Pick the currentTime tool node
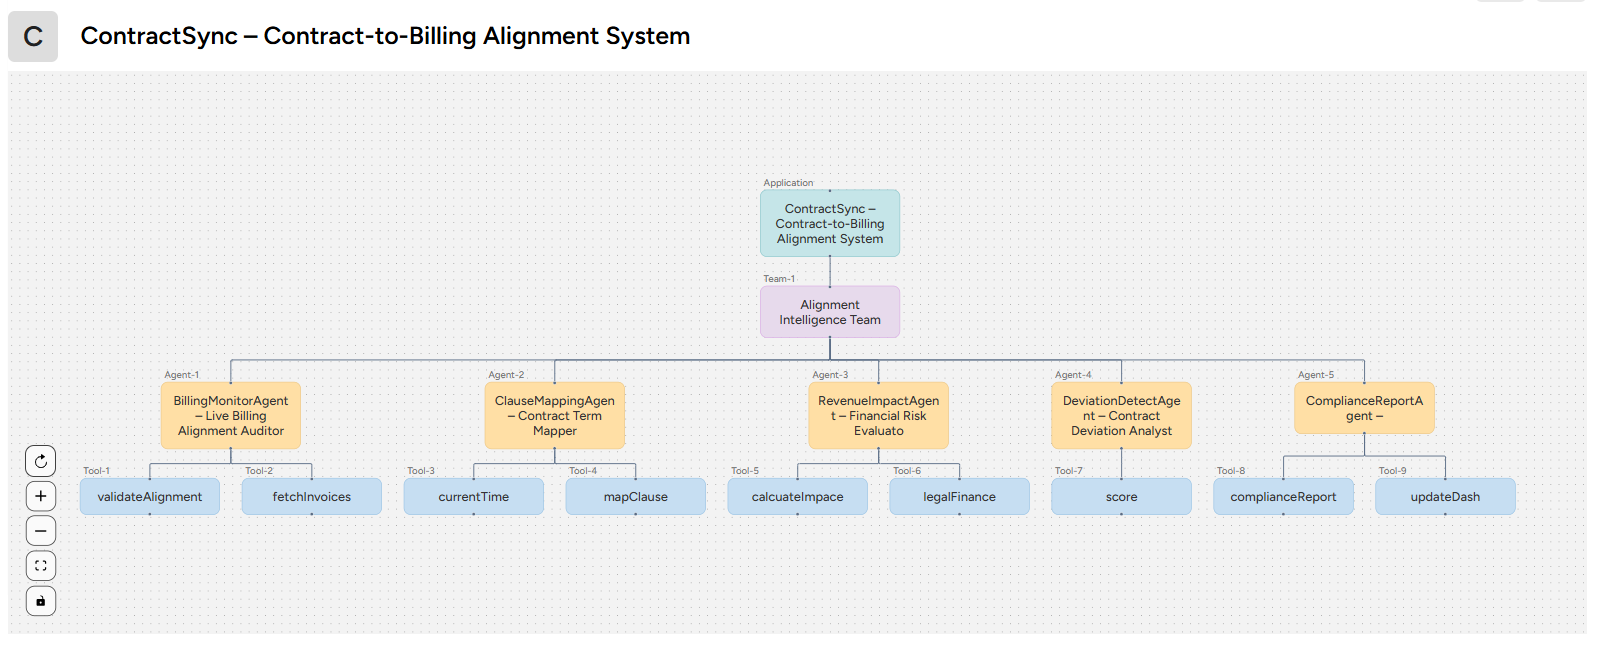Screen dimensions: 1599x646 (x=474, y=497)
